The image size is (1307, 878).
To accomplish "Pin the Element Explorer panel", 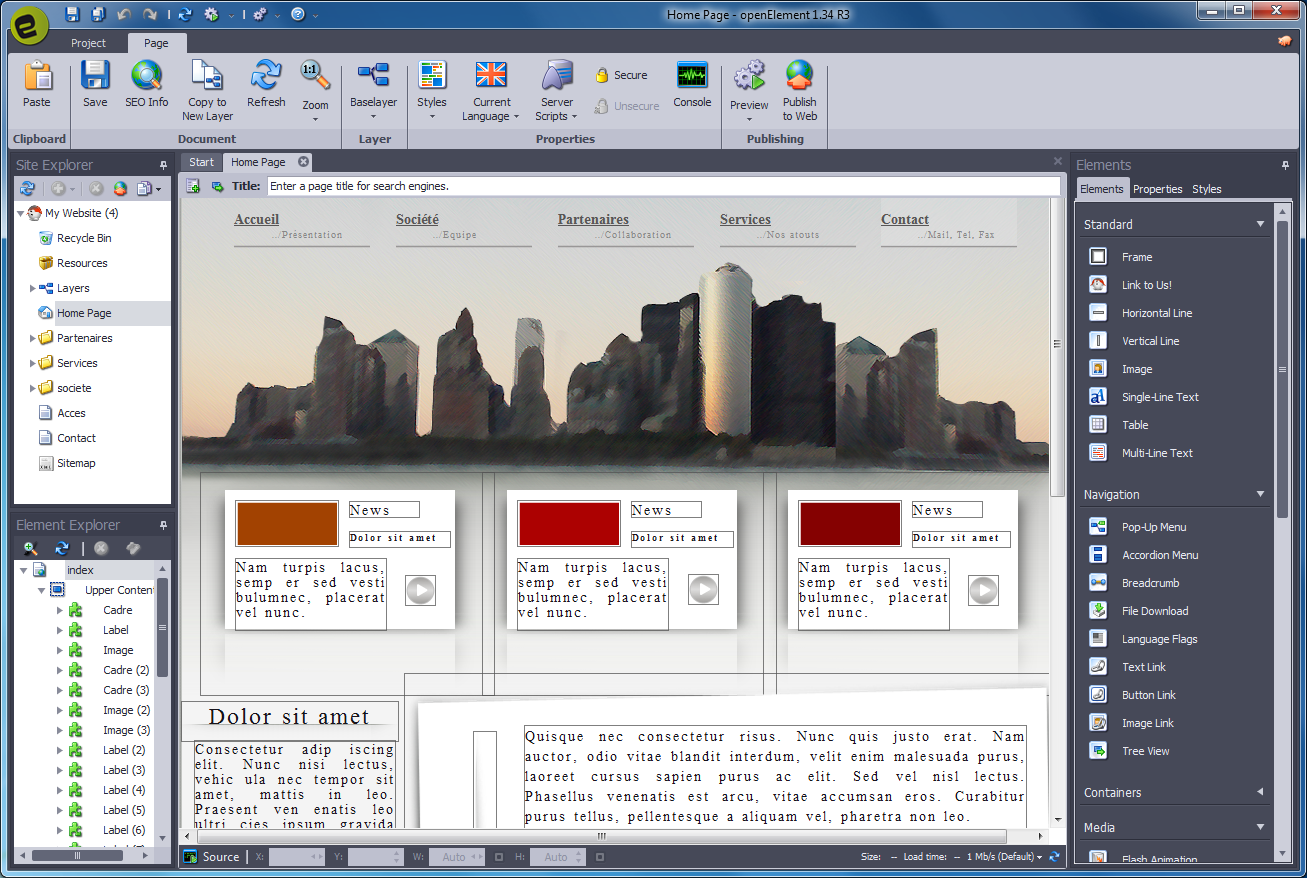I will [x=163, y=525].
